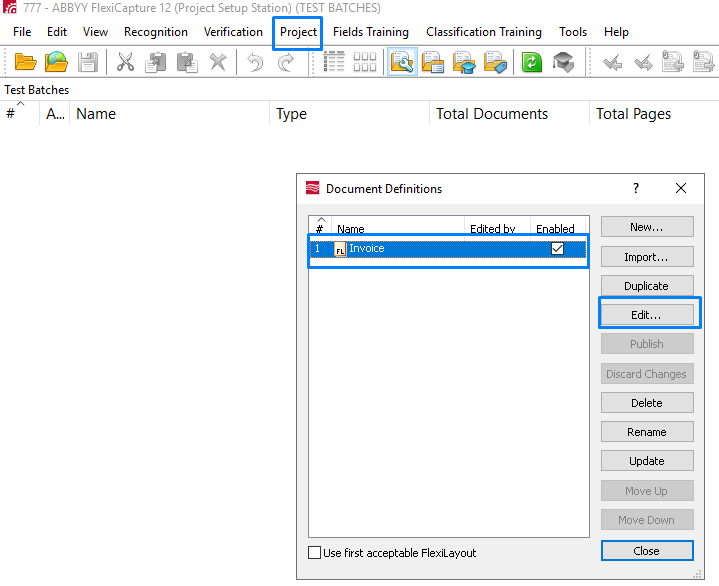Click the folder with table list icon

pyautogui.click(x=433, y=62)
